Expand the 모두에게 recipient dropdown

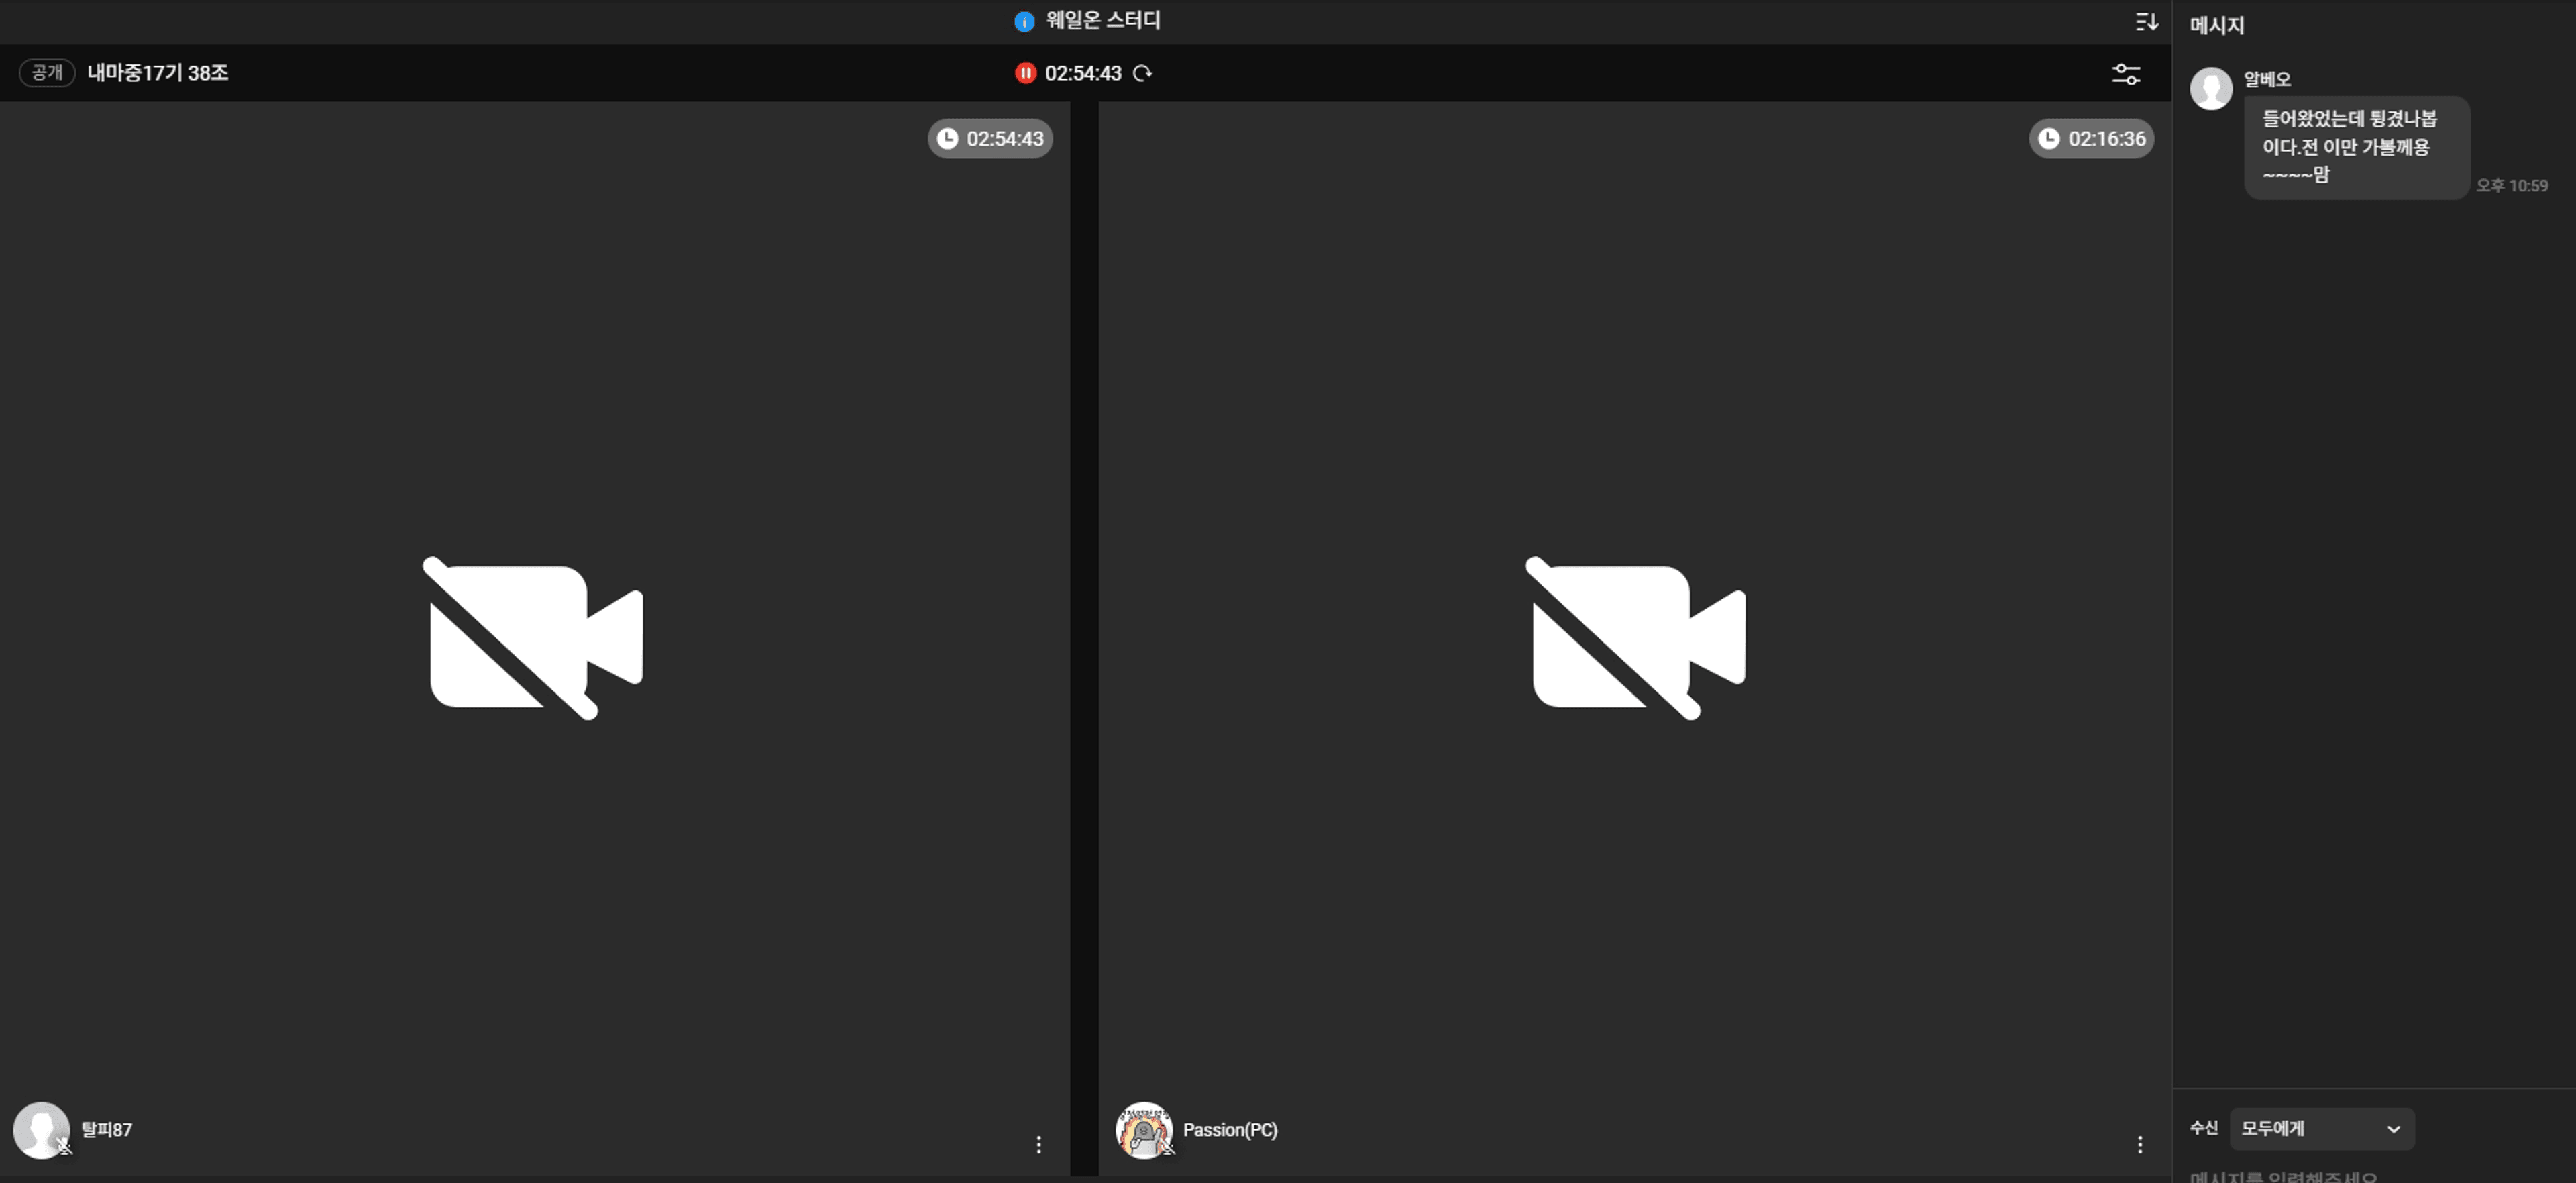click(x=2321, y=1128)
